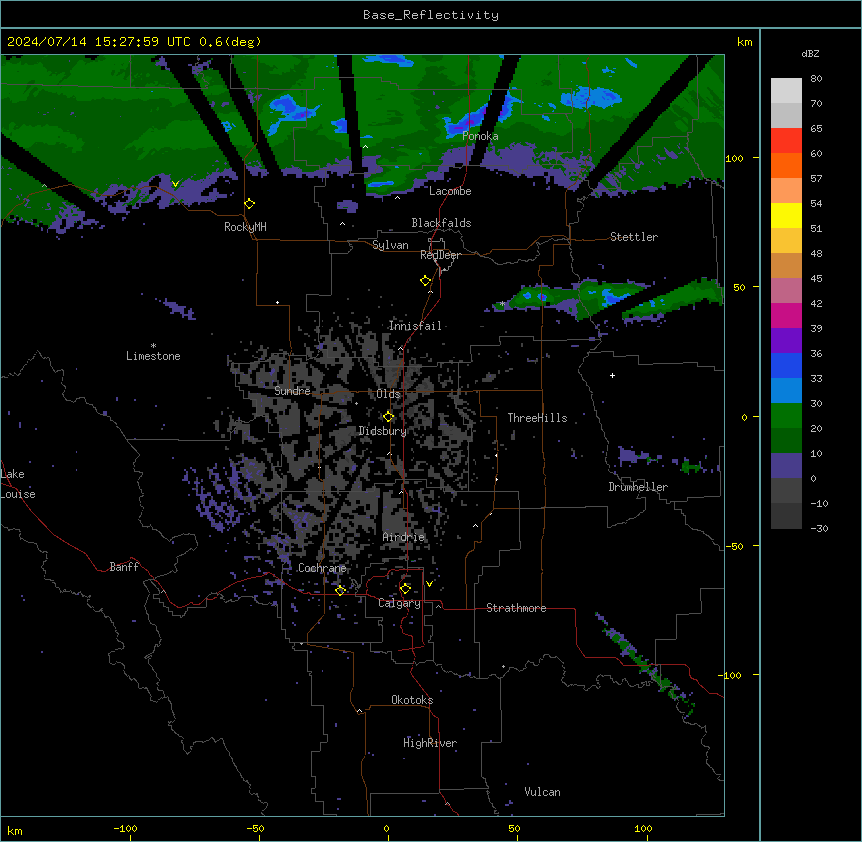Click the Strathmore label
Image resolution: width=862 pixels, height=842 pixels.
point(516,608)
